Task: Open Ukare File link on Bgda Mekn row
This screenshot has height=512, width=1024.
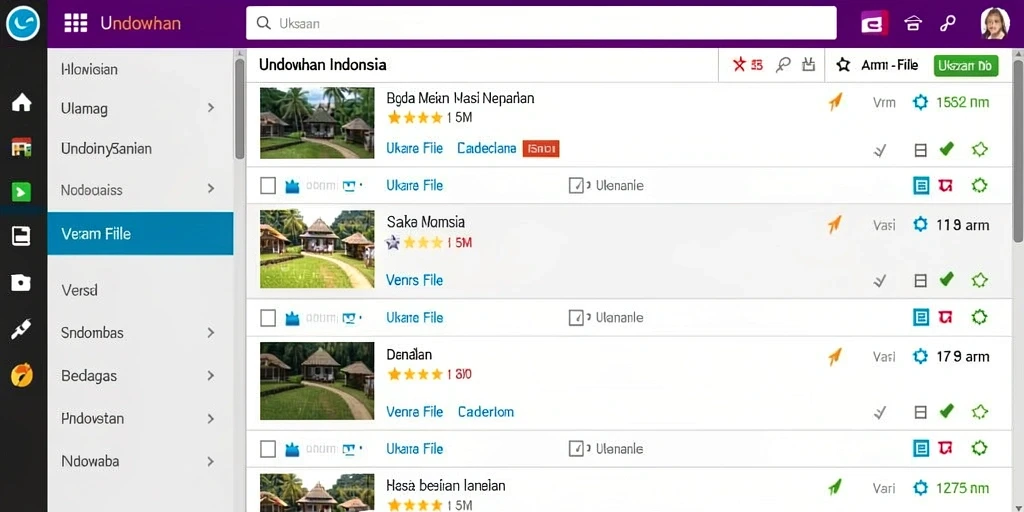Action: coord(415,148)
